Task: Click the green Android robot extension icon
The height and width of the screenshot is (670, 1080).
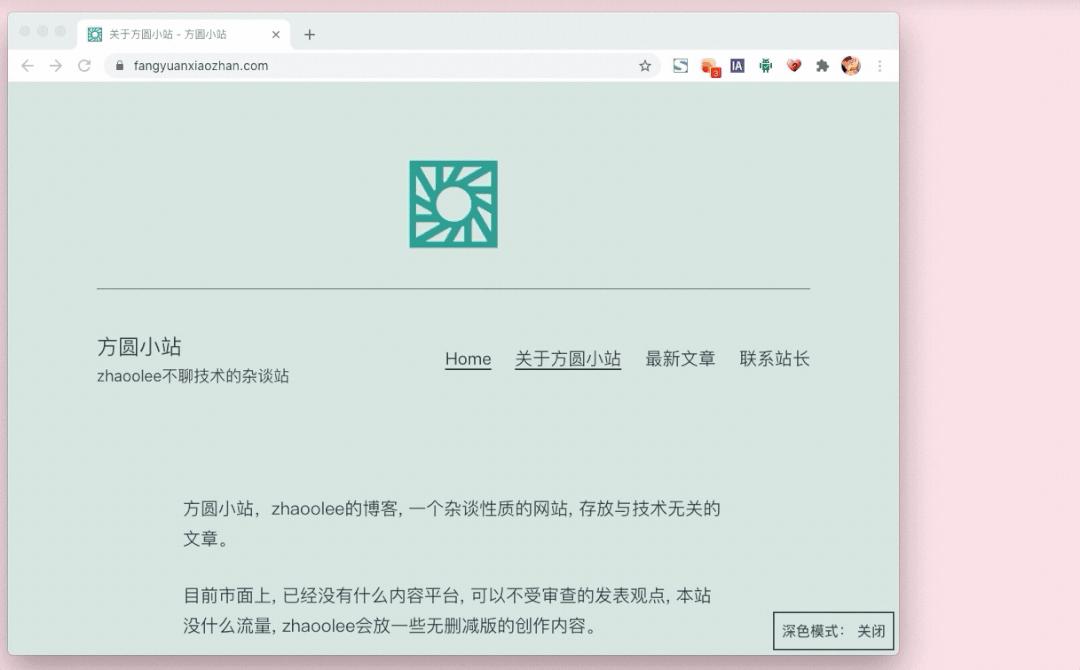Action: pos(765,66)
